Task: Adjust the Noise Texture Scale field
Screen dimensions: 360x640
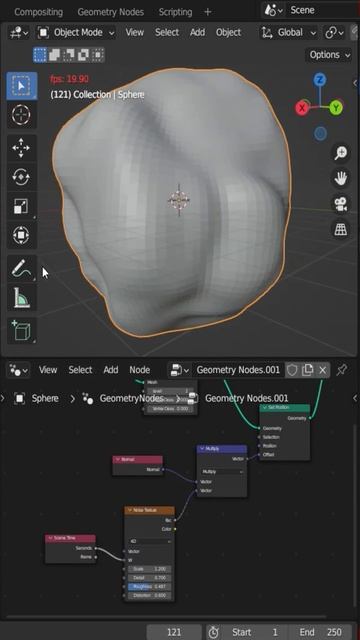Action: (x=149, y=569)
